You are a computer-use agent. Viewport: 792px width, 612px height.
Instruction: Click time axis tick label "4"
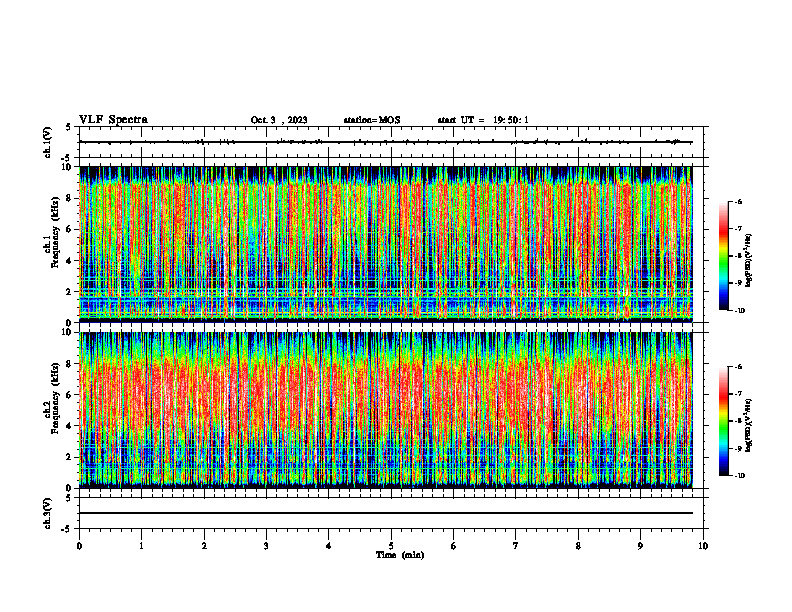pyautogui.click(x=329, y=546)
